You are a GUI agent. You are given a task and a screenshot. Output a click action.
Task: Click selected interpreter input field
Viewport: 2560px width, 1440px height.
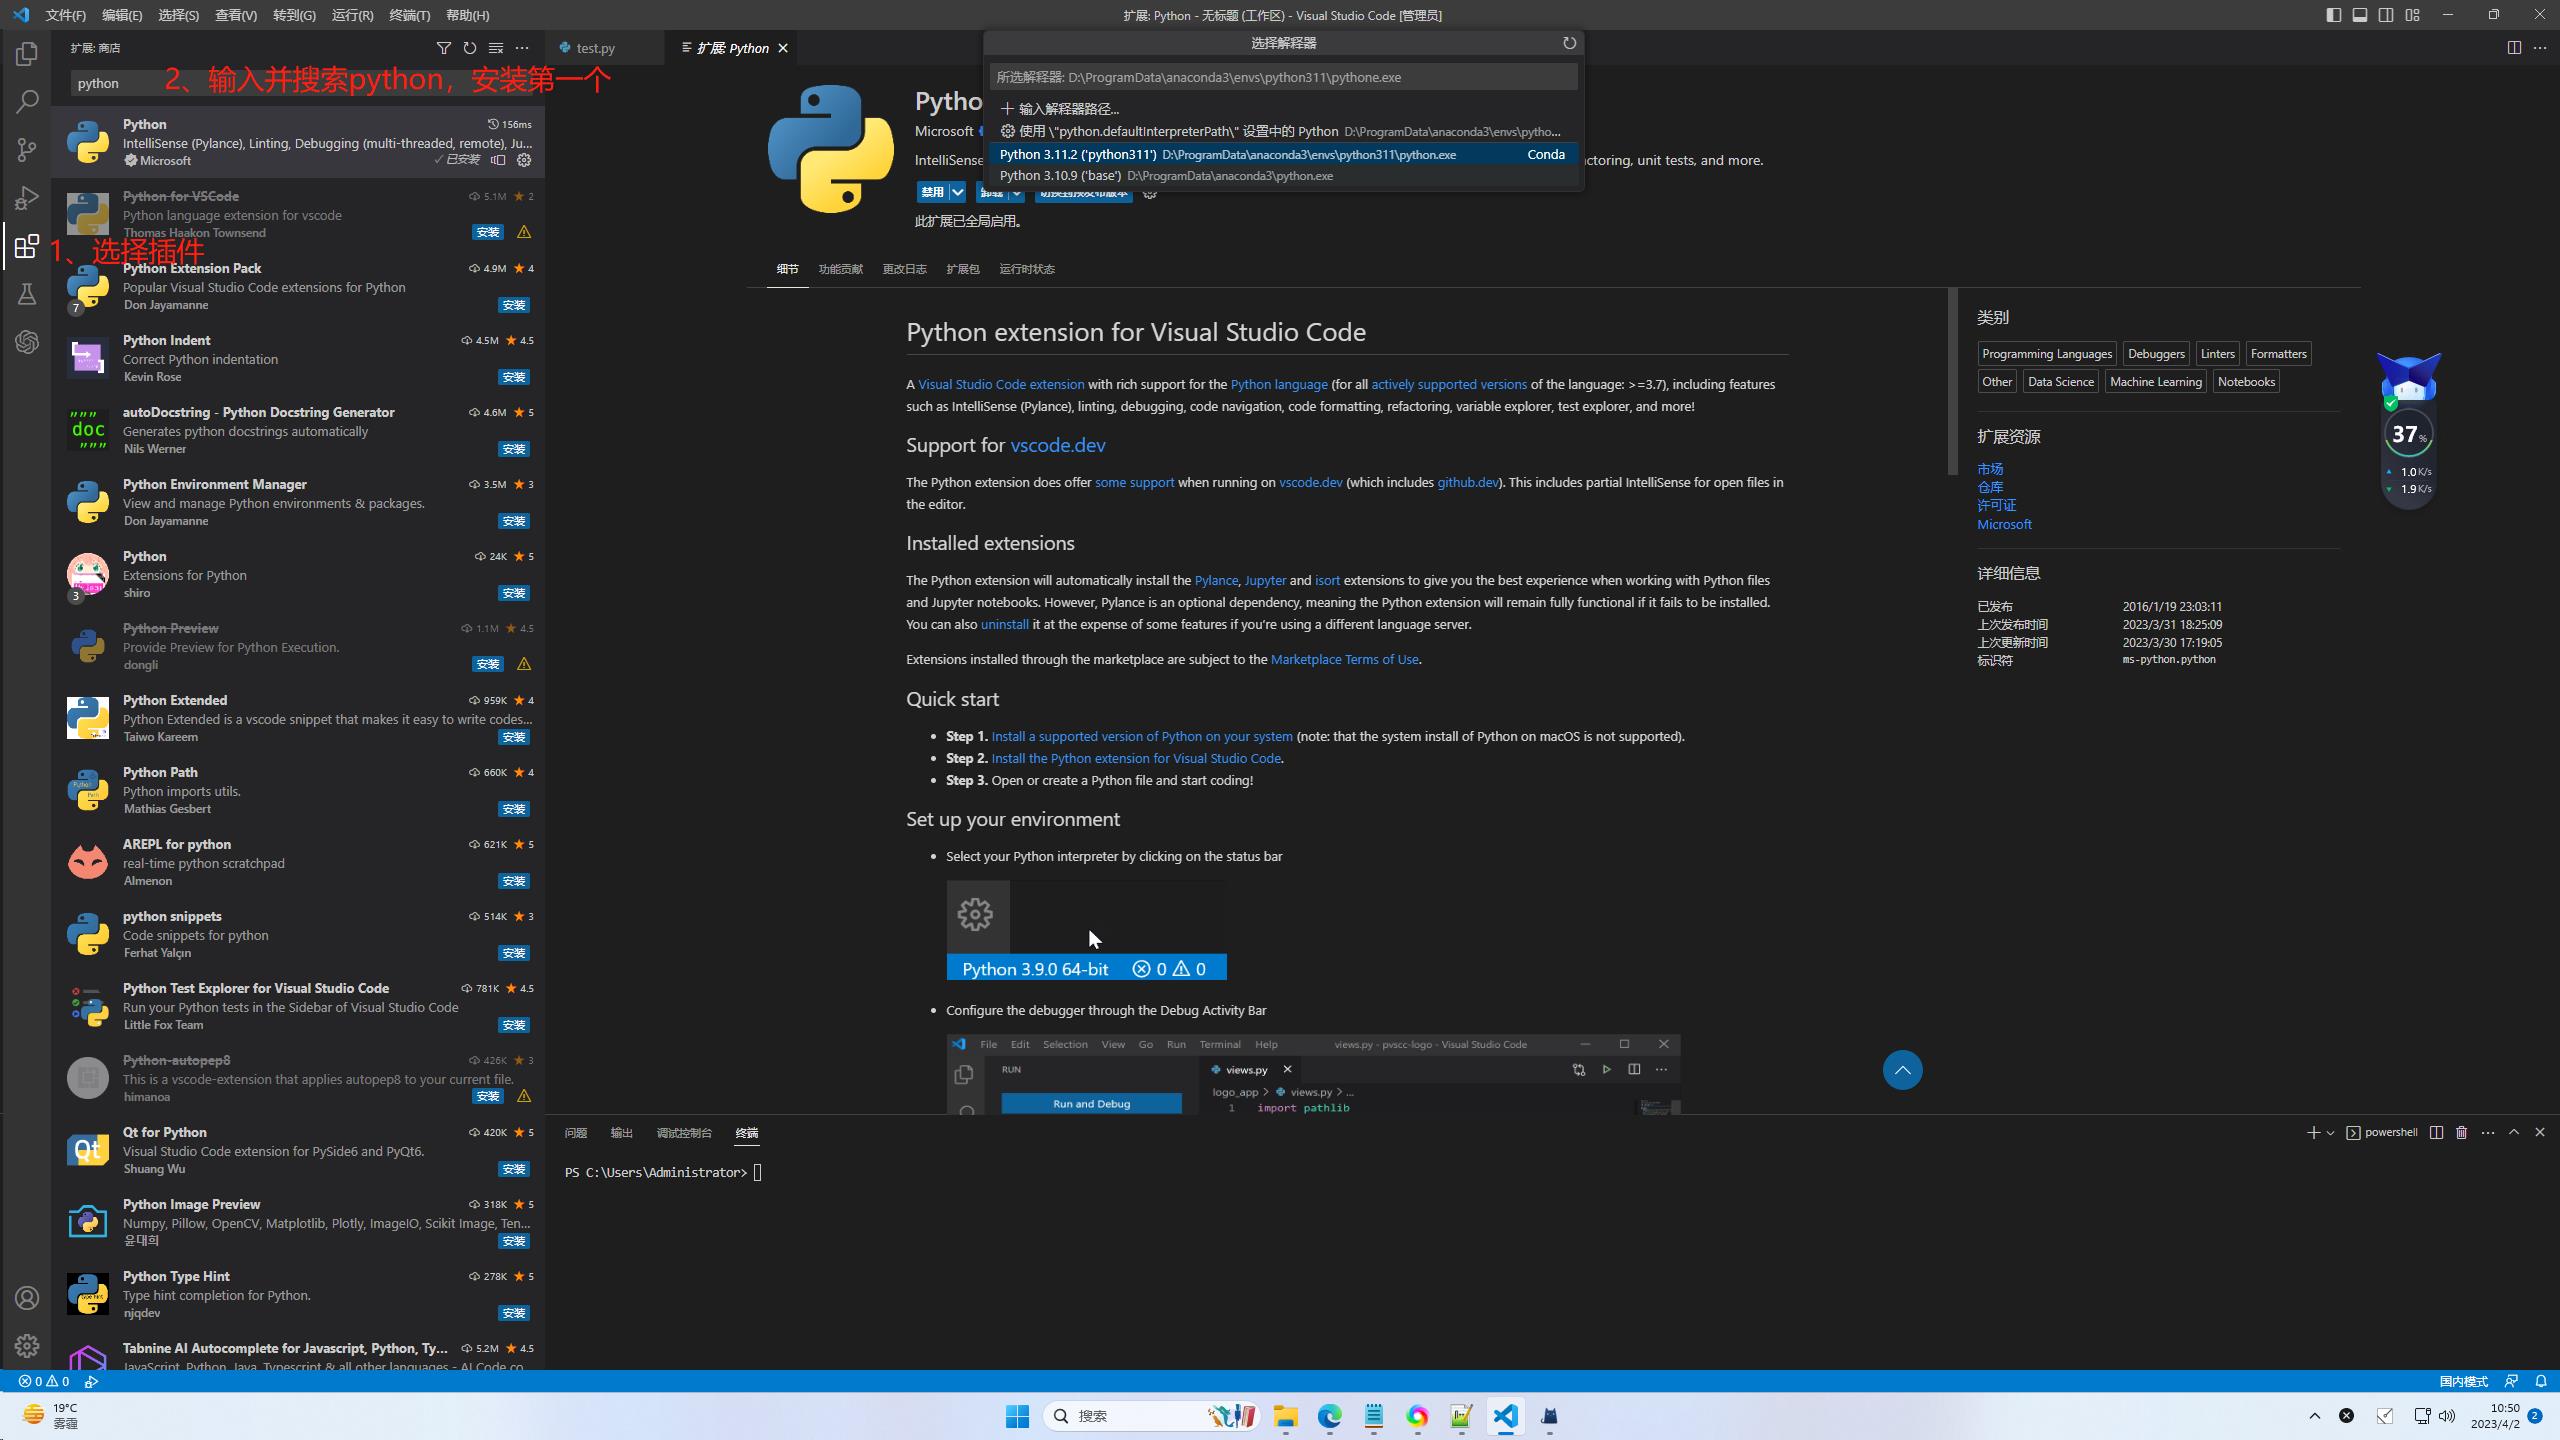tap(1283, 77)
